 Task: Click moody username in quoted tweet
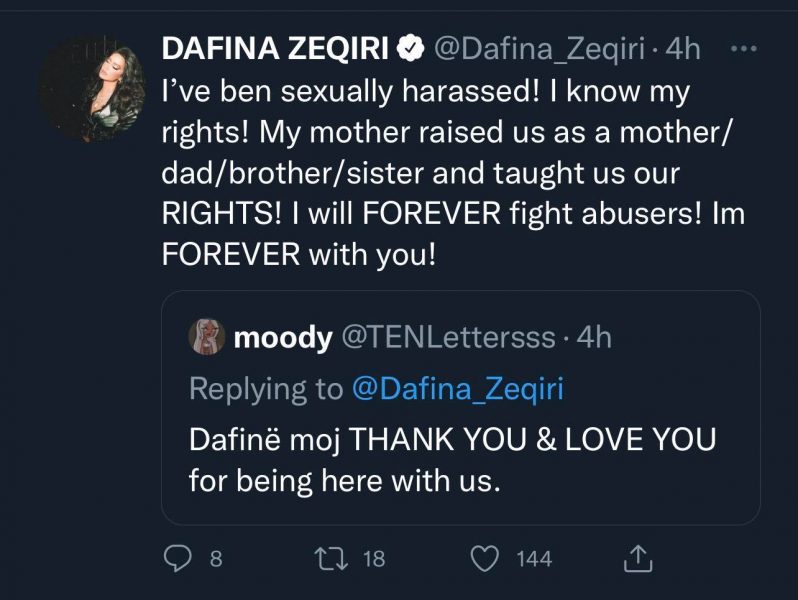click(x=282, y=338)
